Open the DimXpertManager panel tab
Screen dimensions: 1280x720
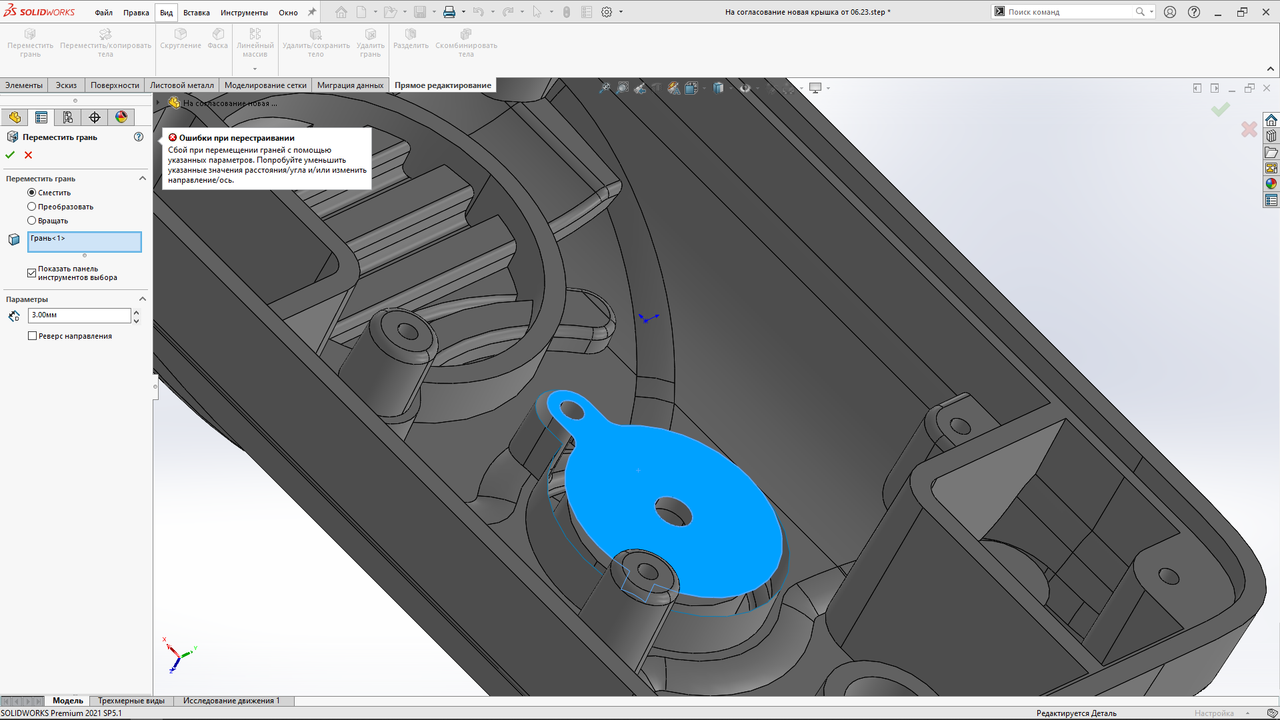tap(95, 117)
